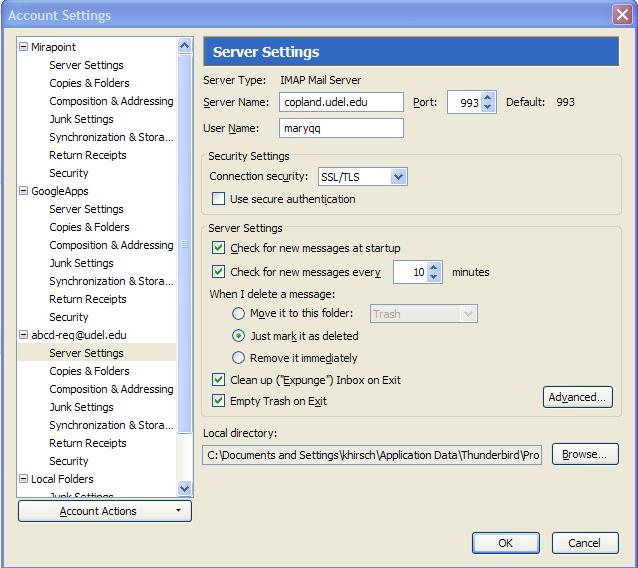The image size is (638, 568).
Task: Enable Use secure authentication checkbox
Action: tap(219, 199)
